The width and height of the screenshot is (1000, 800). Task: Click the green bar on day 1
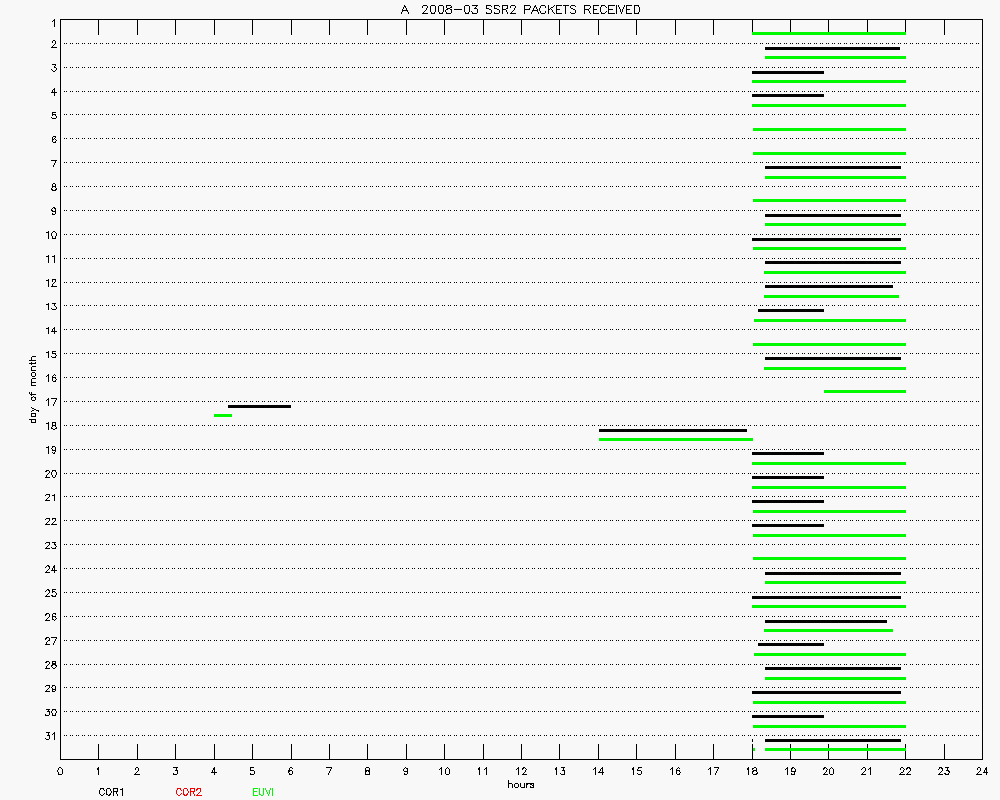828,34
